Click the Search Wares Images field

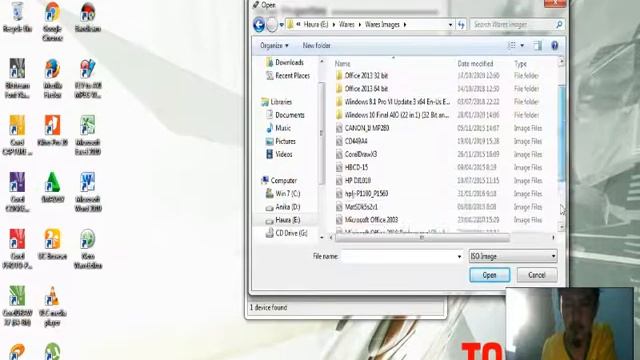tap(512, 24)
